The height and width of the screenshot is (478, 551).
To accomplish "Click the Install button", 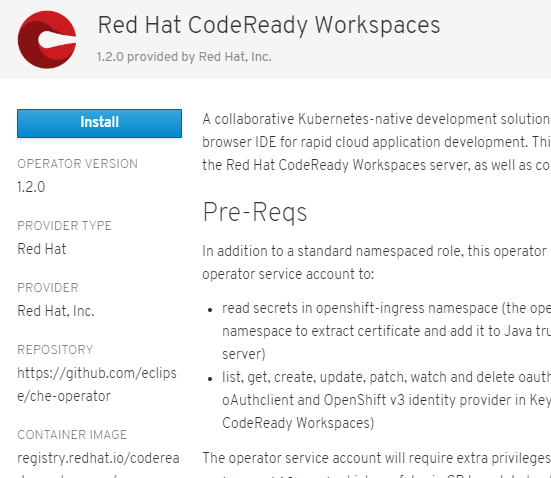I will [x=99, y=123].
